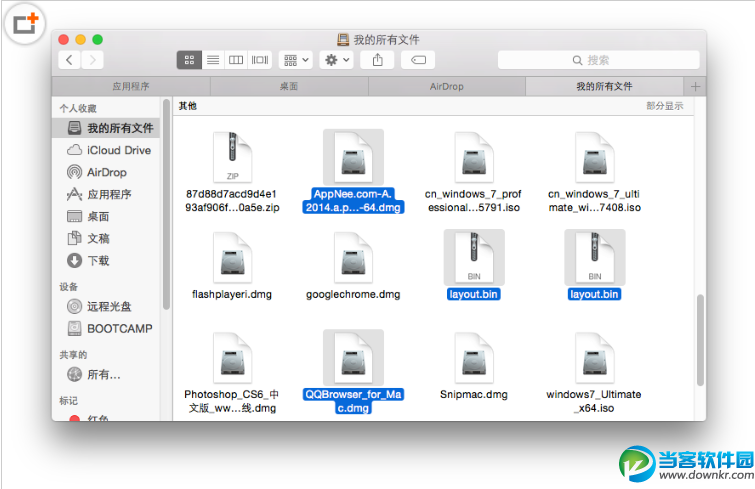Open 应用程序 in the sidebar

[106, 194]
